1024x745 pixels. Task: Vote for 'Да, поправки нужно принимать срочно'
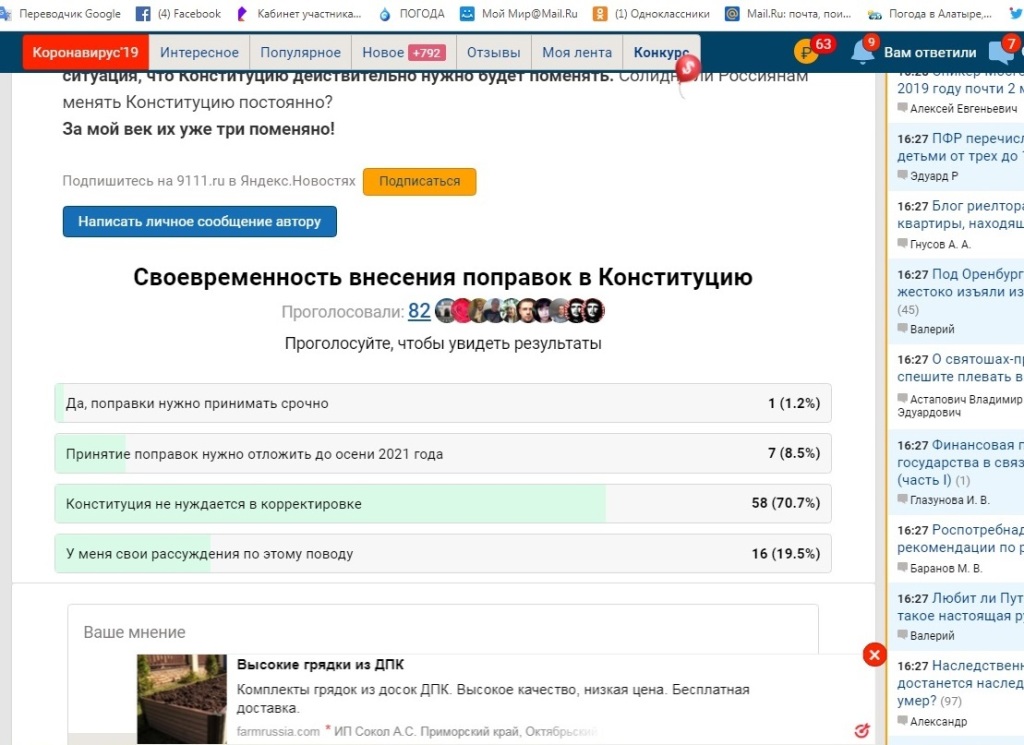pyautogui.click(x=442, y=404)
